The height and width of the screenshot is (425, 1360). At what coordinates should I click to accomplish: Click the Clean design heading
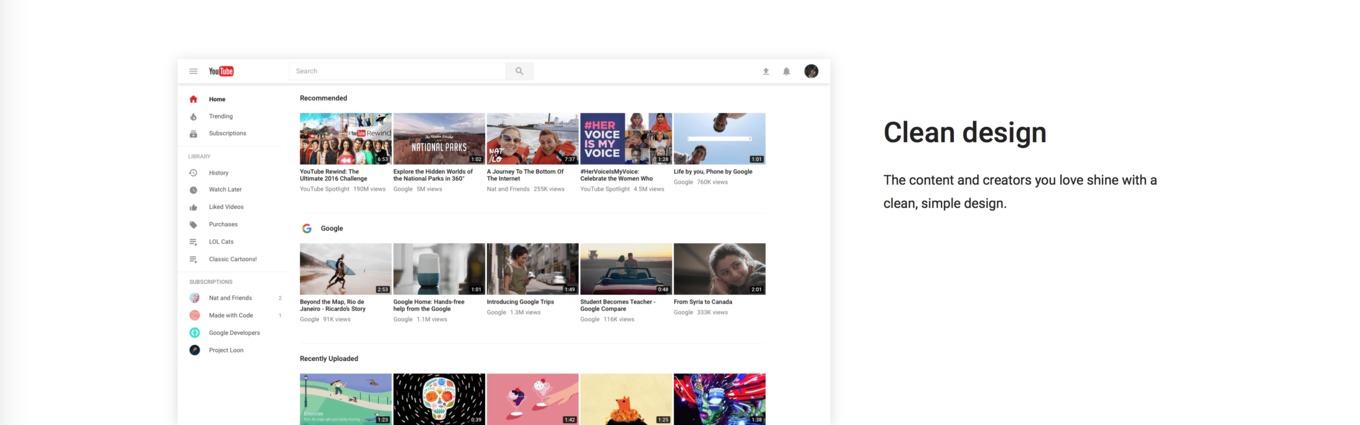[965, 133]
